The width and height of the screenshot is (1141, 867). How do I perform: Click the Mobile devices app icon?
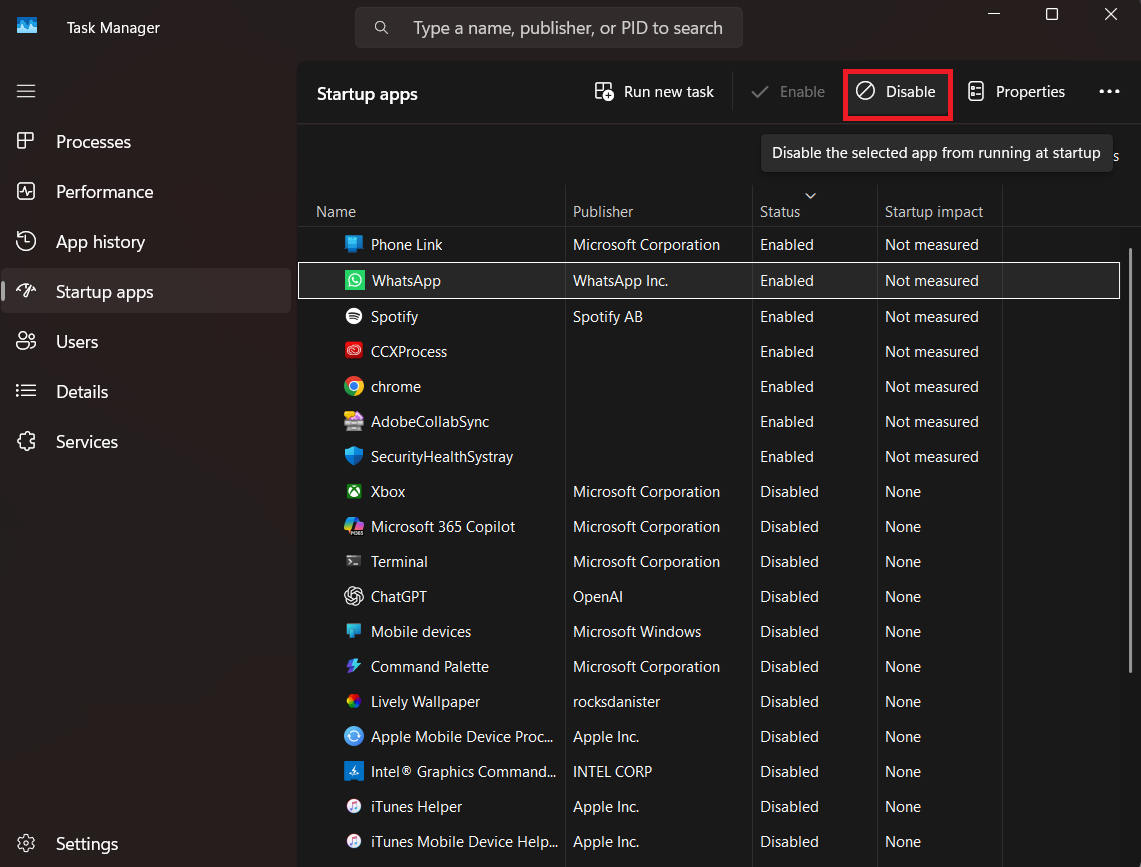[x=354, y=631]
